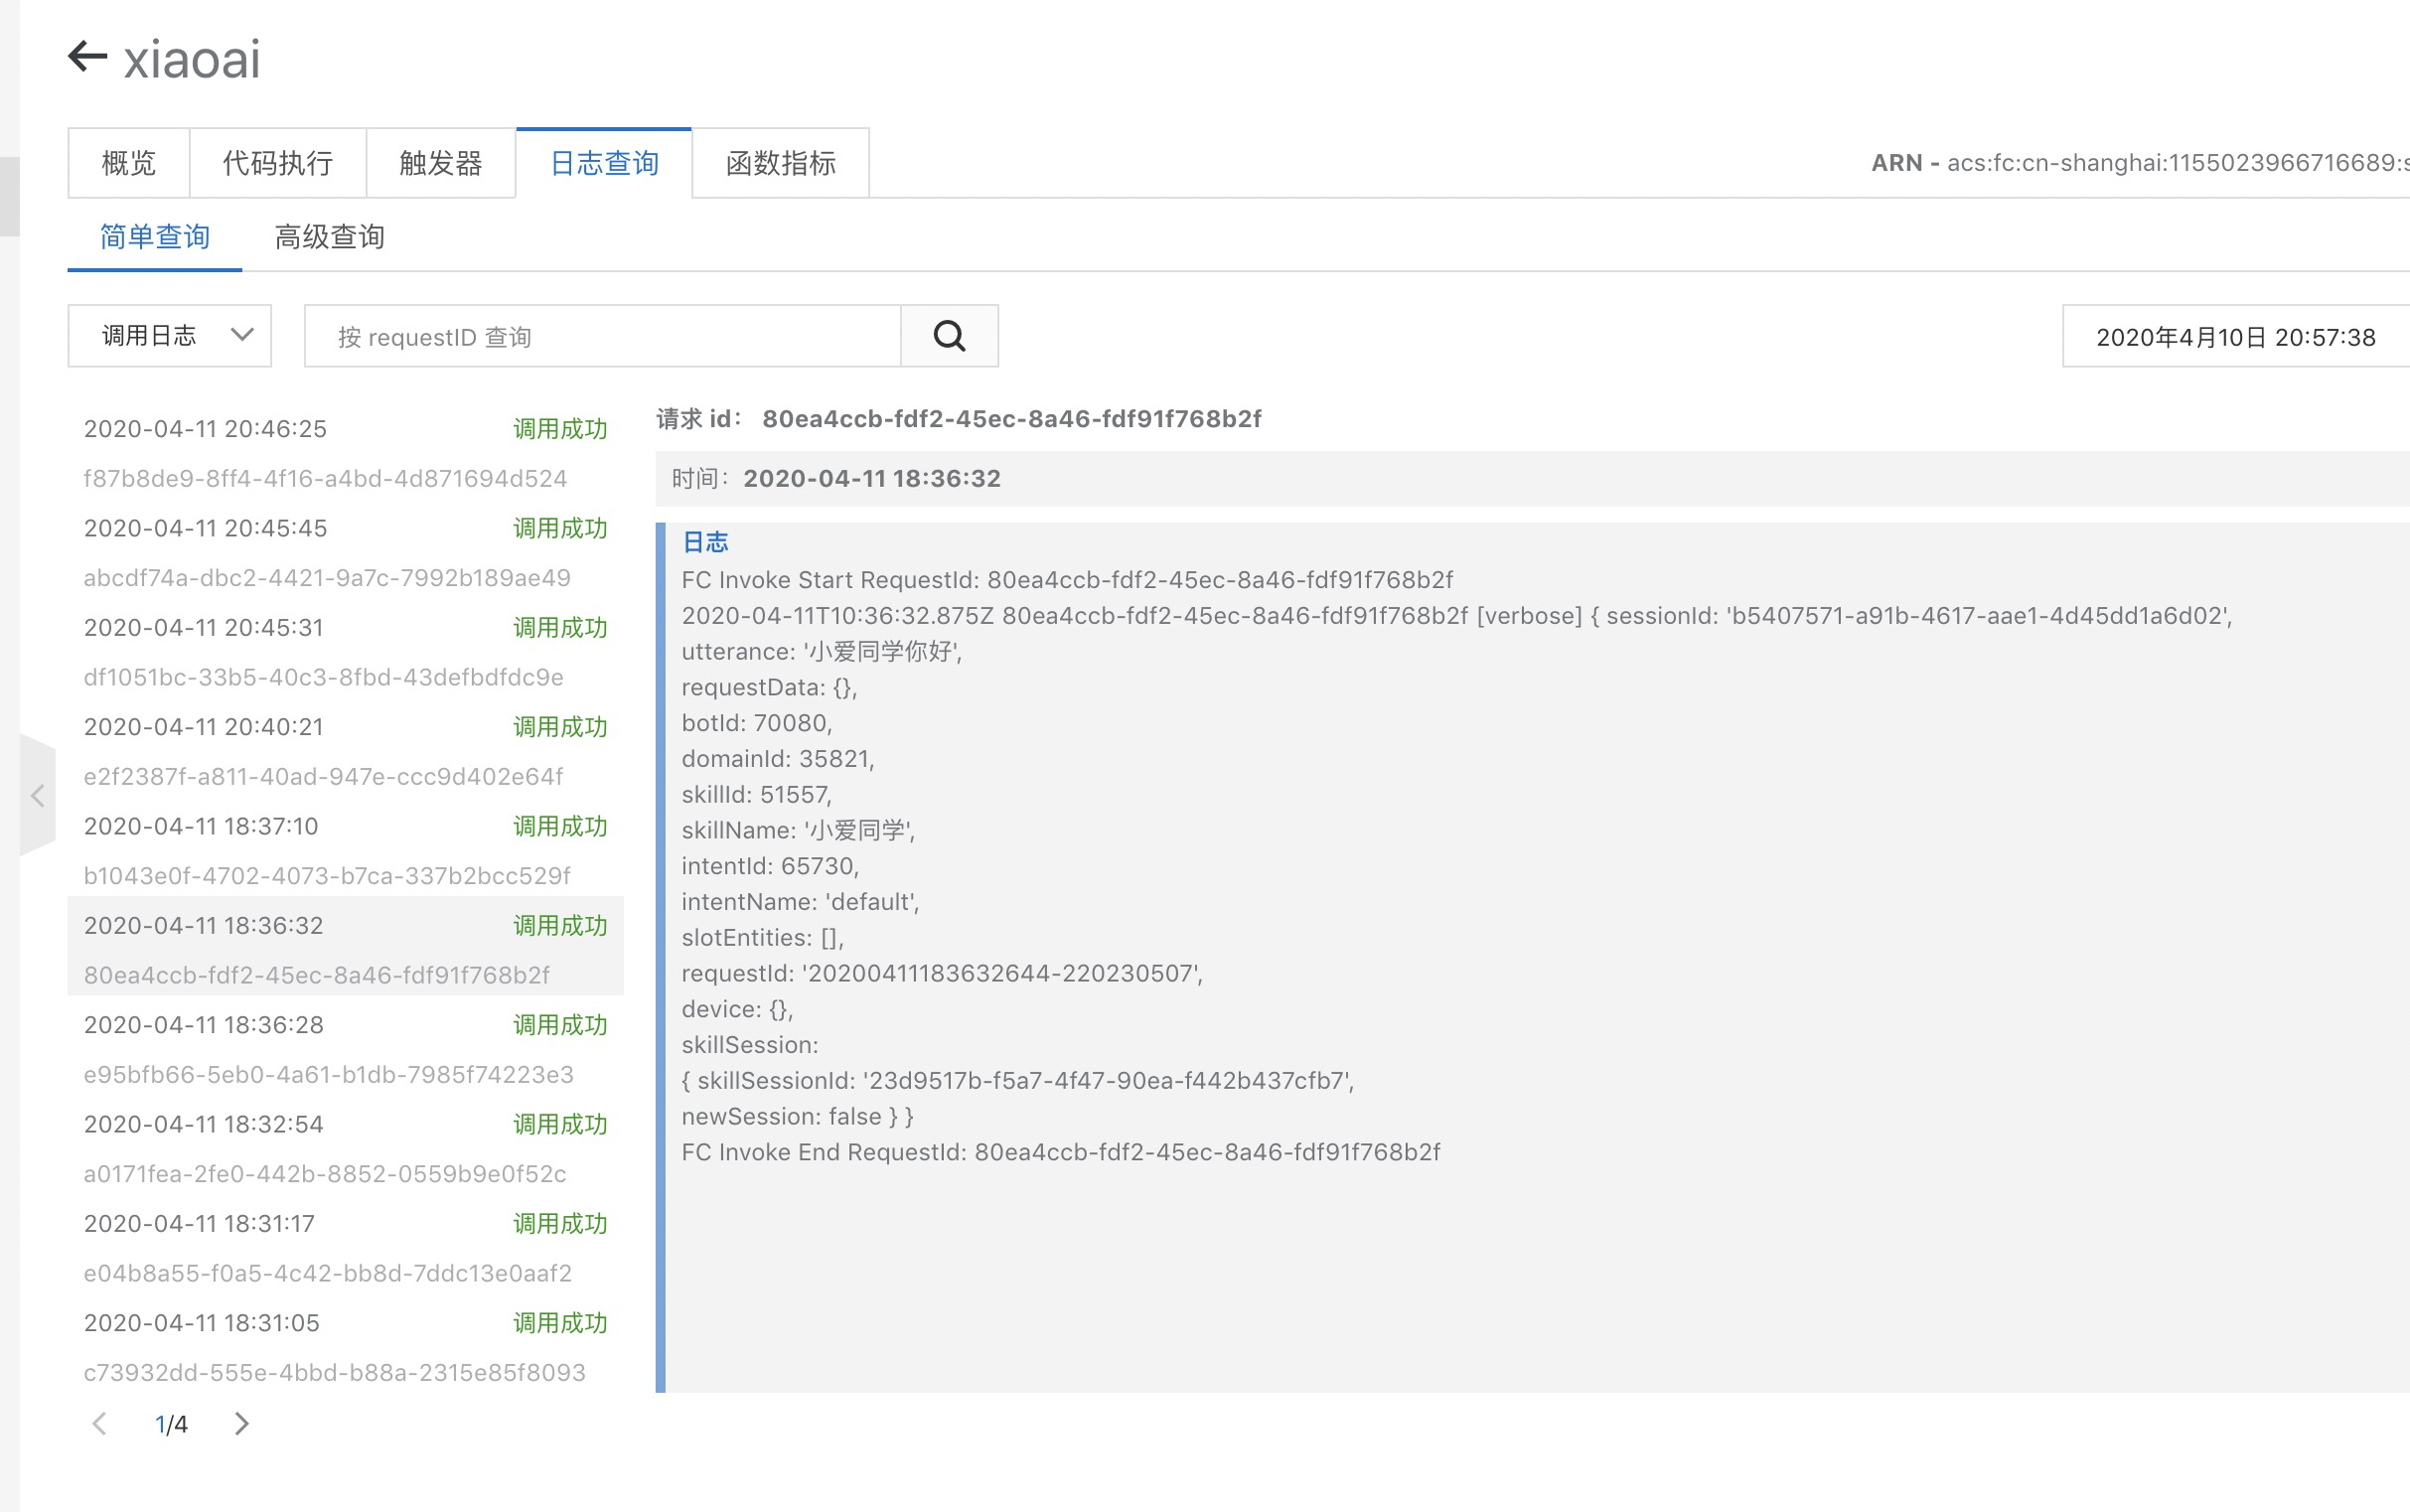Click request ID c73932dd-555e-4bbd-b88a-2315e85f8093

[334, 1372]
